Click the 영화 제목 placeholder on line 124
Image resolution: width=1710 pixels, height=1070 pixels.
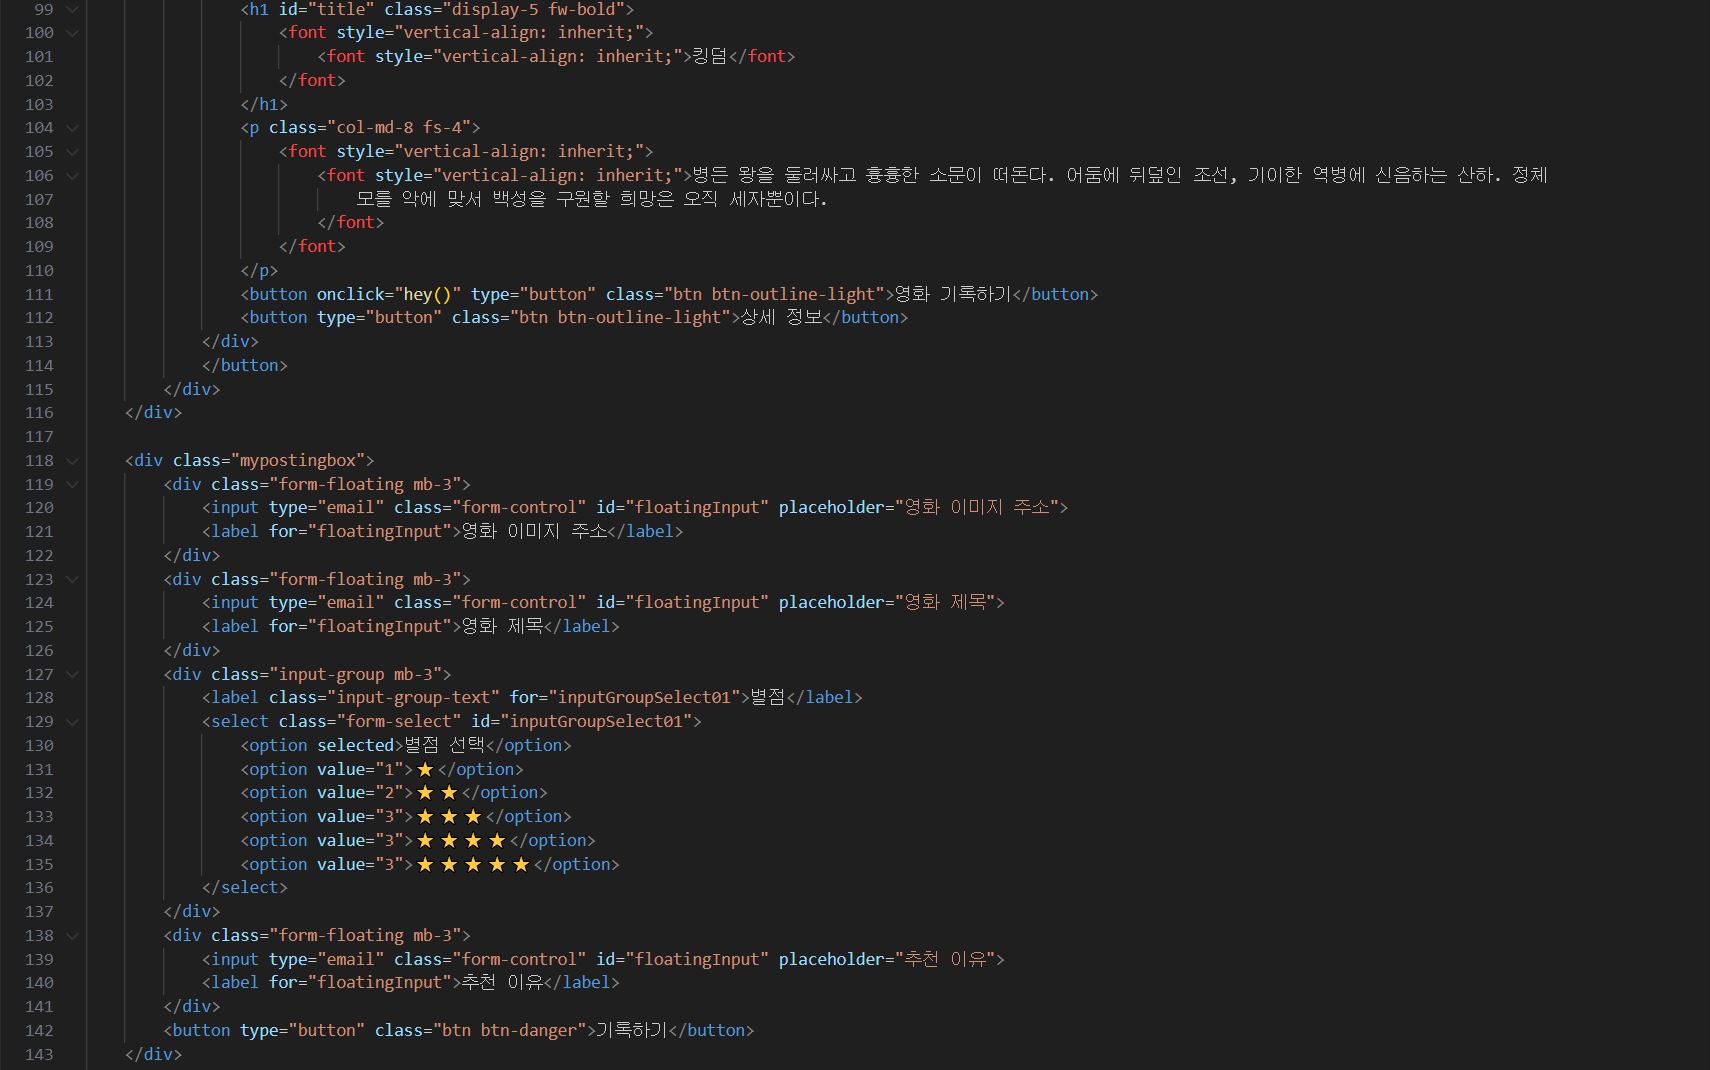point(945,602)
